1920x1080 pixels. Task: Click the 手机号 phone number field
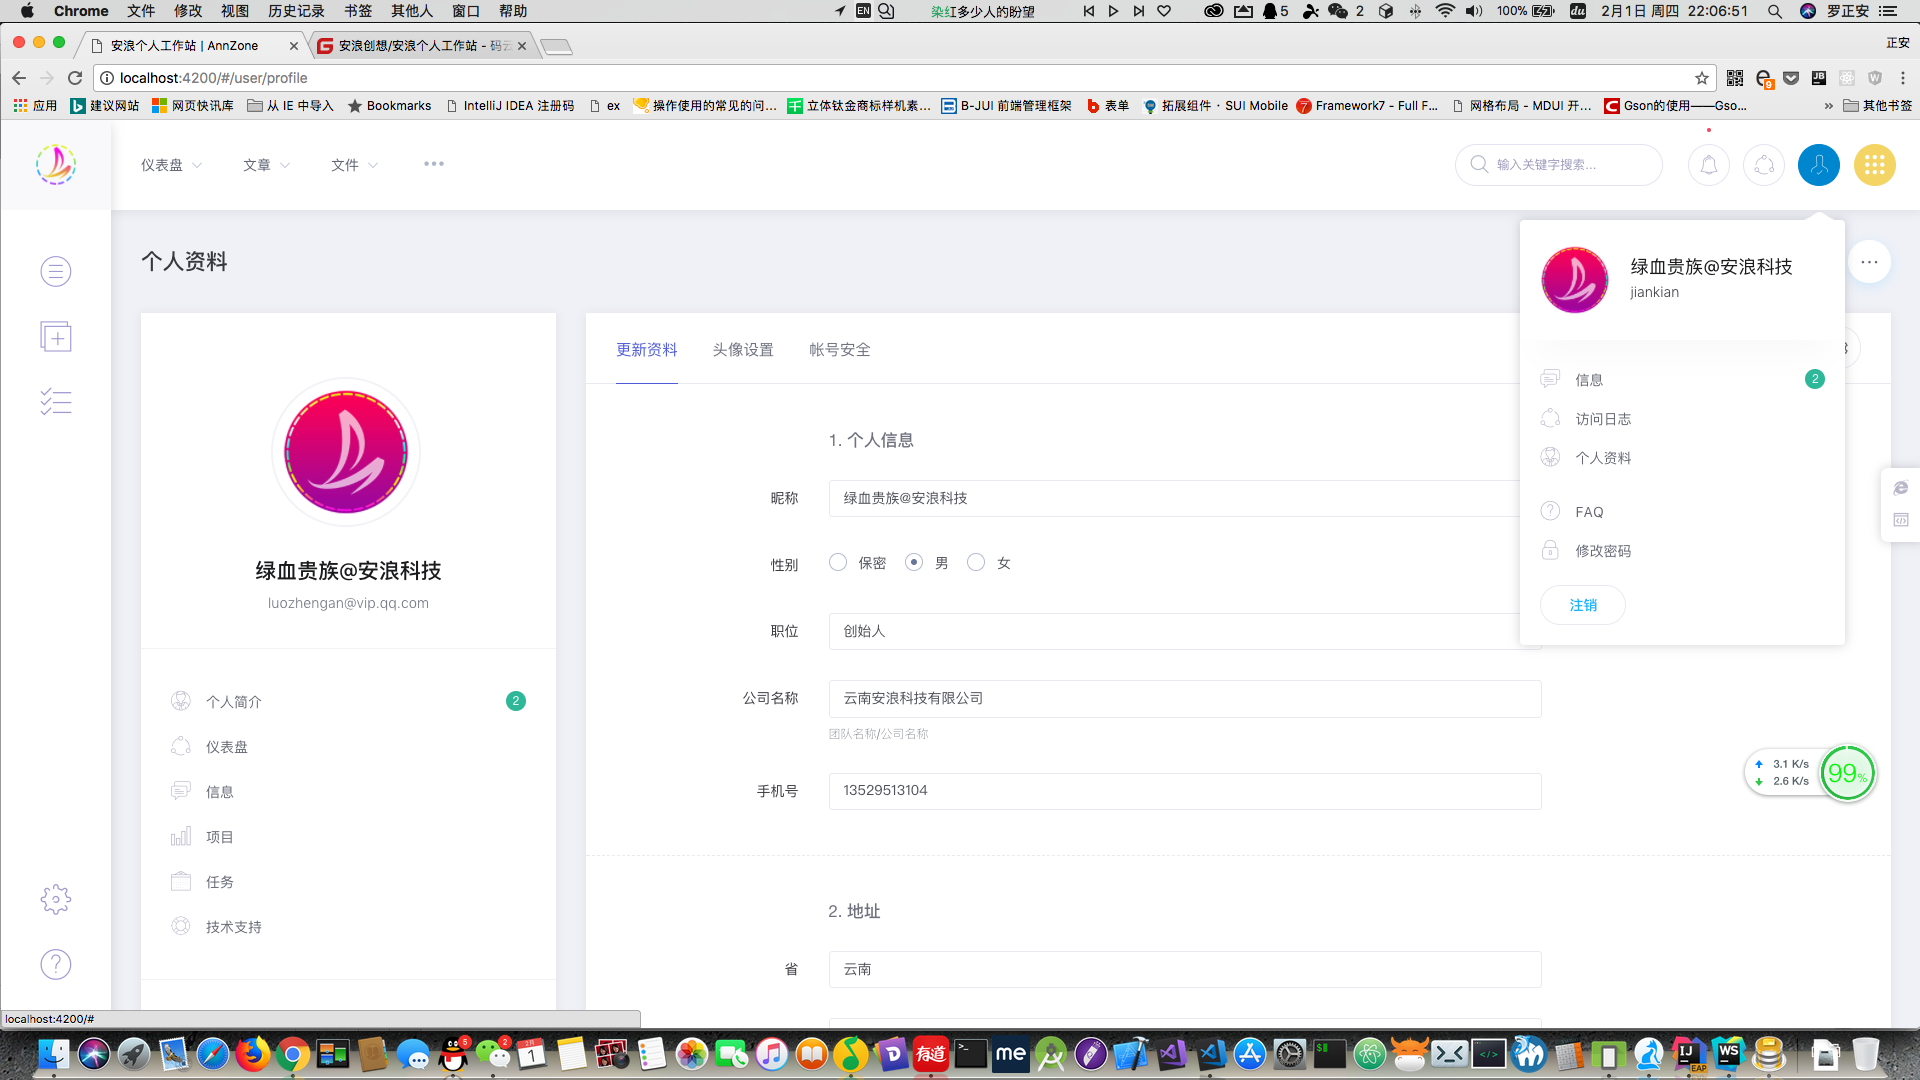point(1184,791)
